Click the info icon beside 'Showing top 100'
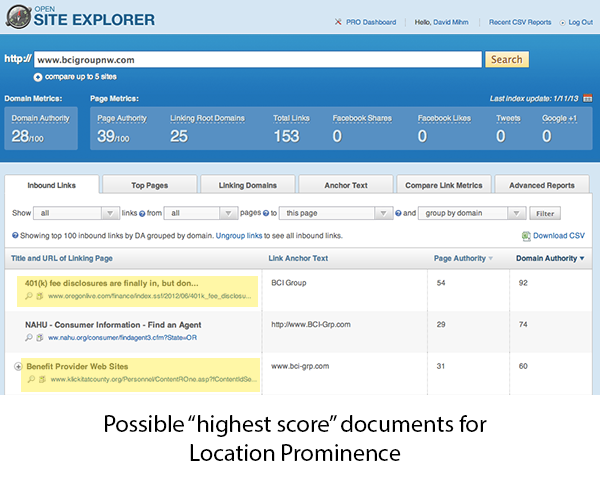 tap(15, 235)
